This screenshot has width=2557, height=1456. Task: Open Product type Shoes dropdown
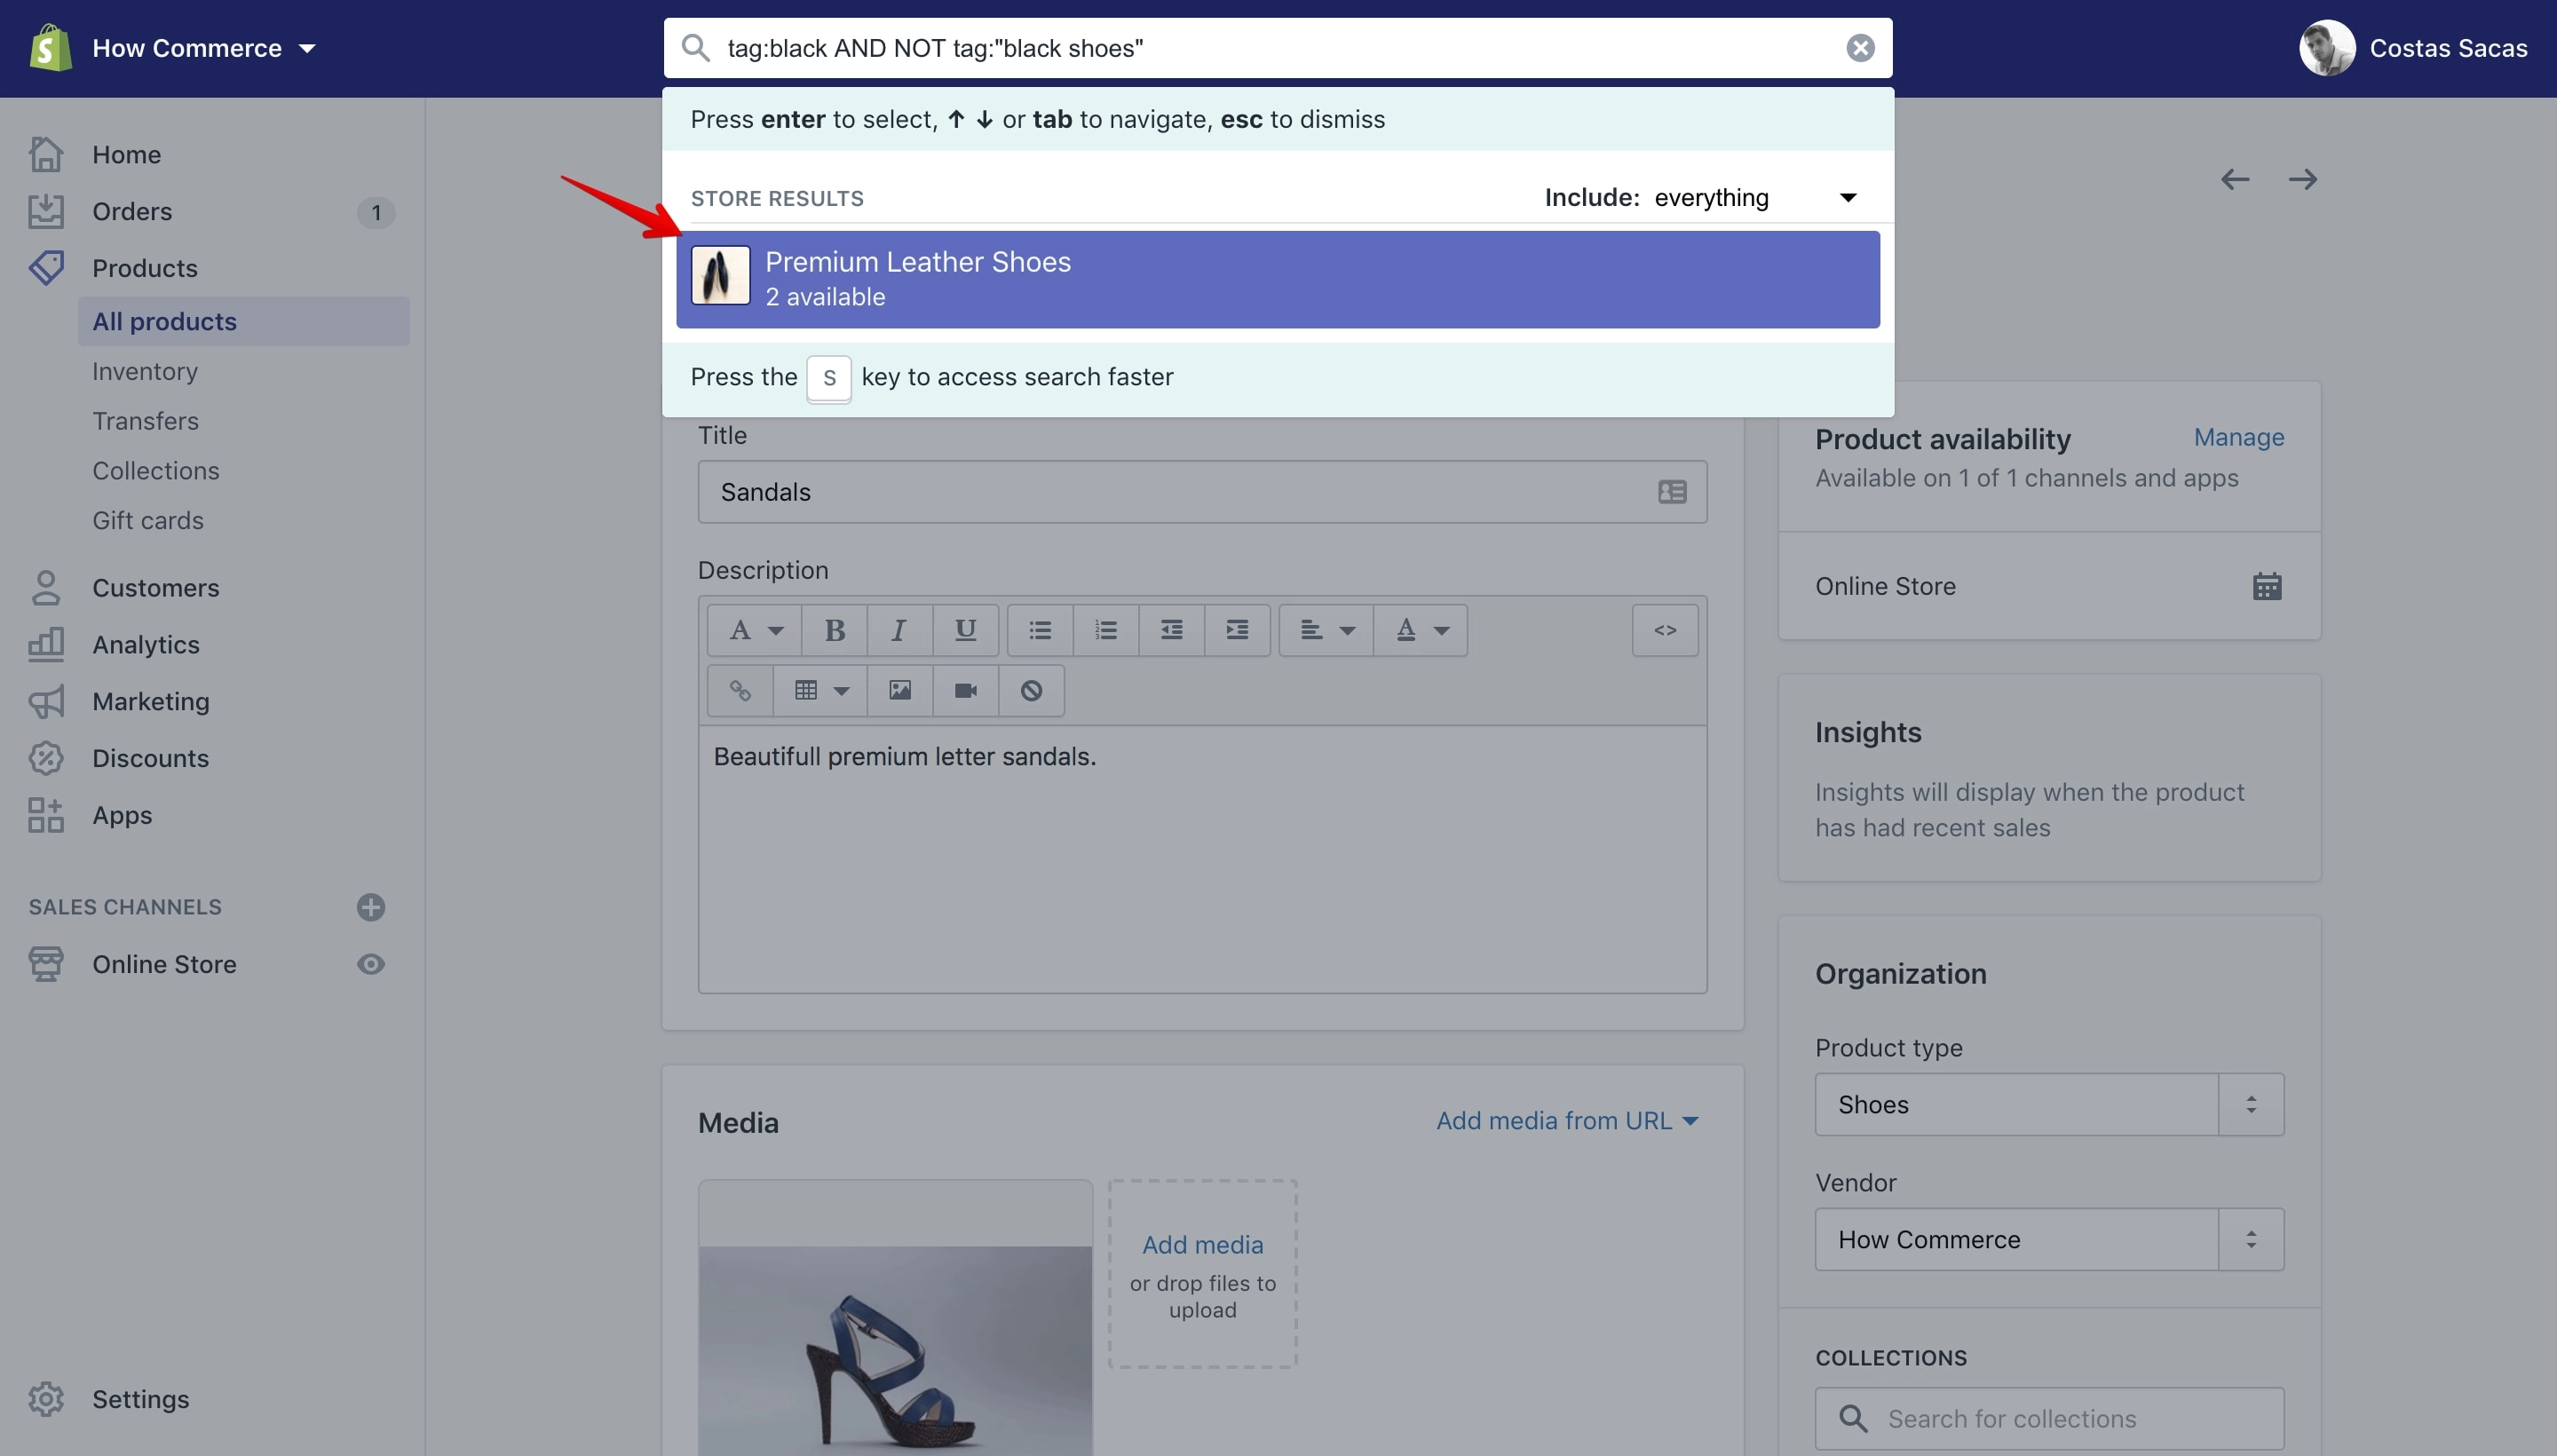[x=2049, y=1105]
